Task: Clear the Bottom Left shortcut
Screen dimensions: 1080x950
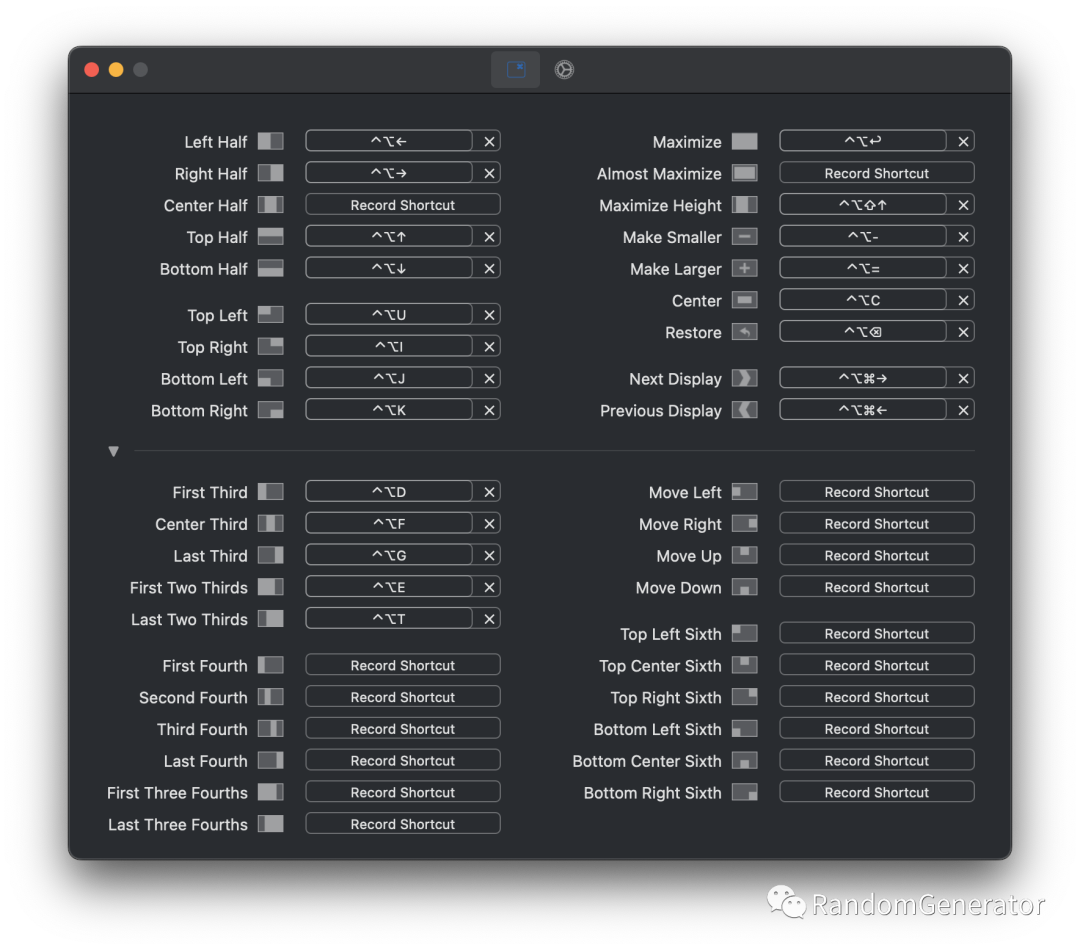Action: click(489, 378)
